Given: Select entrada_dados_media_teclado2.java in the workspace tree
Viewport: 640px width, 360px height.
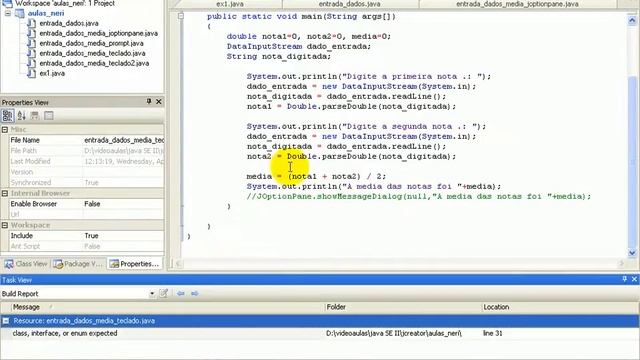Looking at the screenshot, I should point(94,63).
